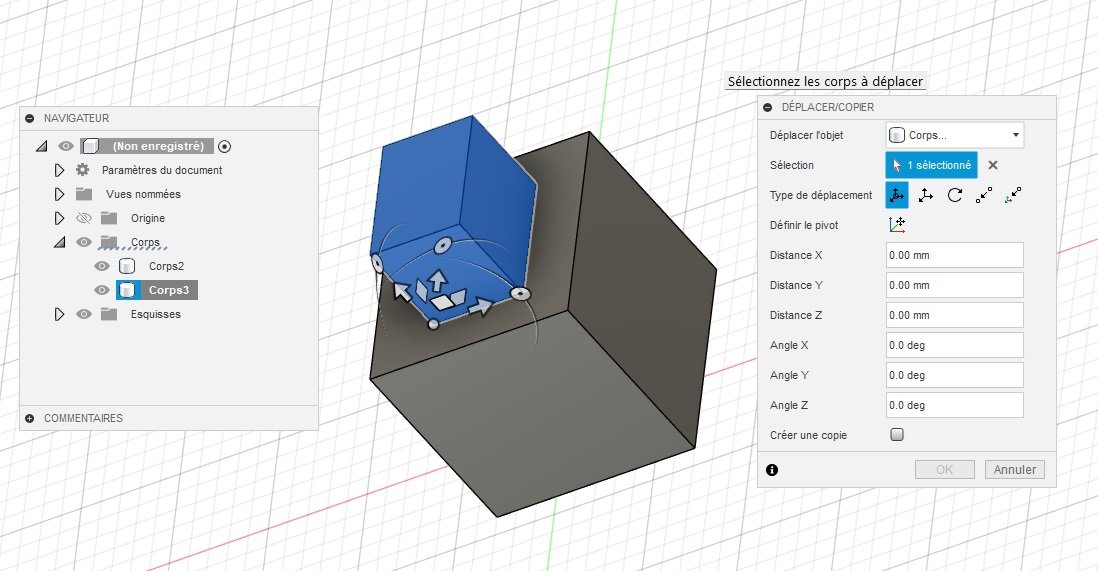Select Translate displacement type icon
Screen dimensions: 1098x571
pos(926,195)
